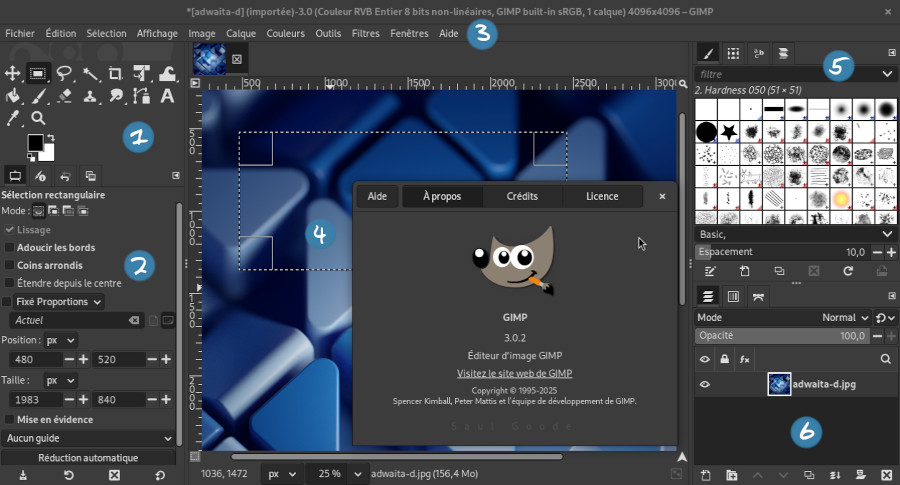Switch to the Crédits tab in About dialog
The image size is (900, 485).
tap(522, 196)
